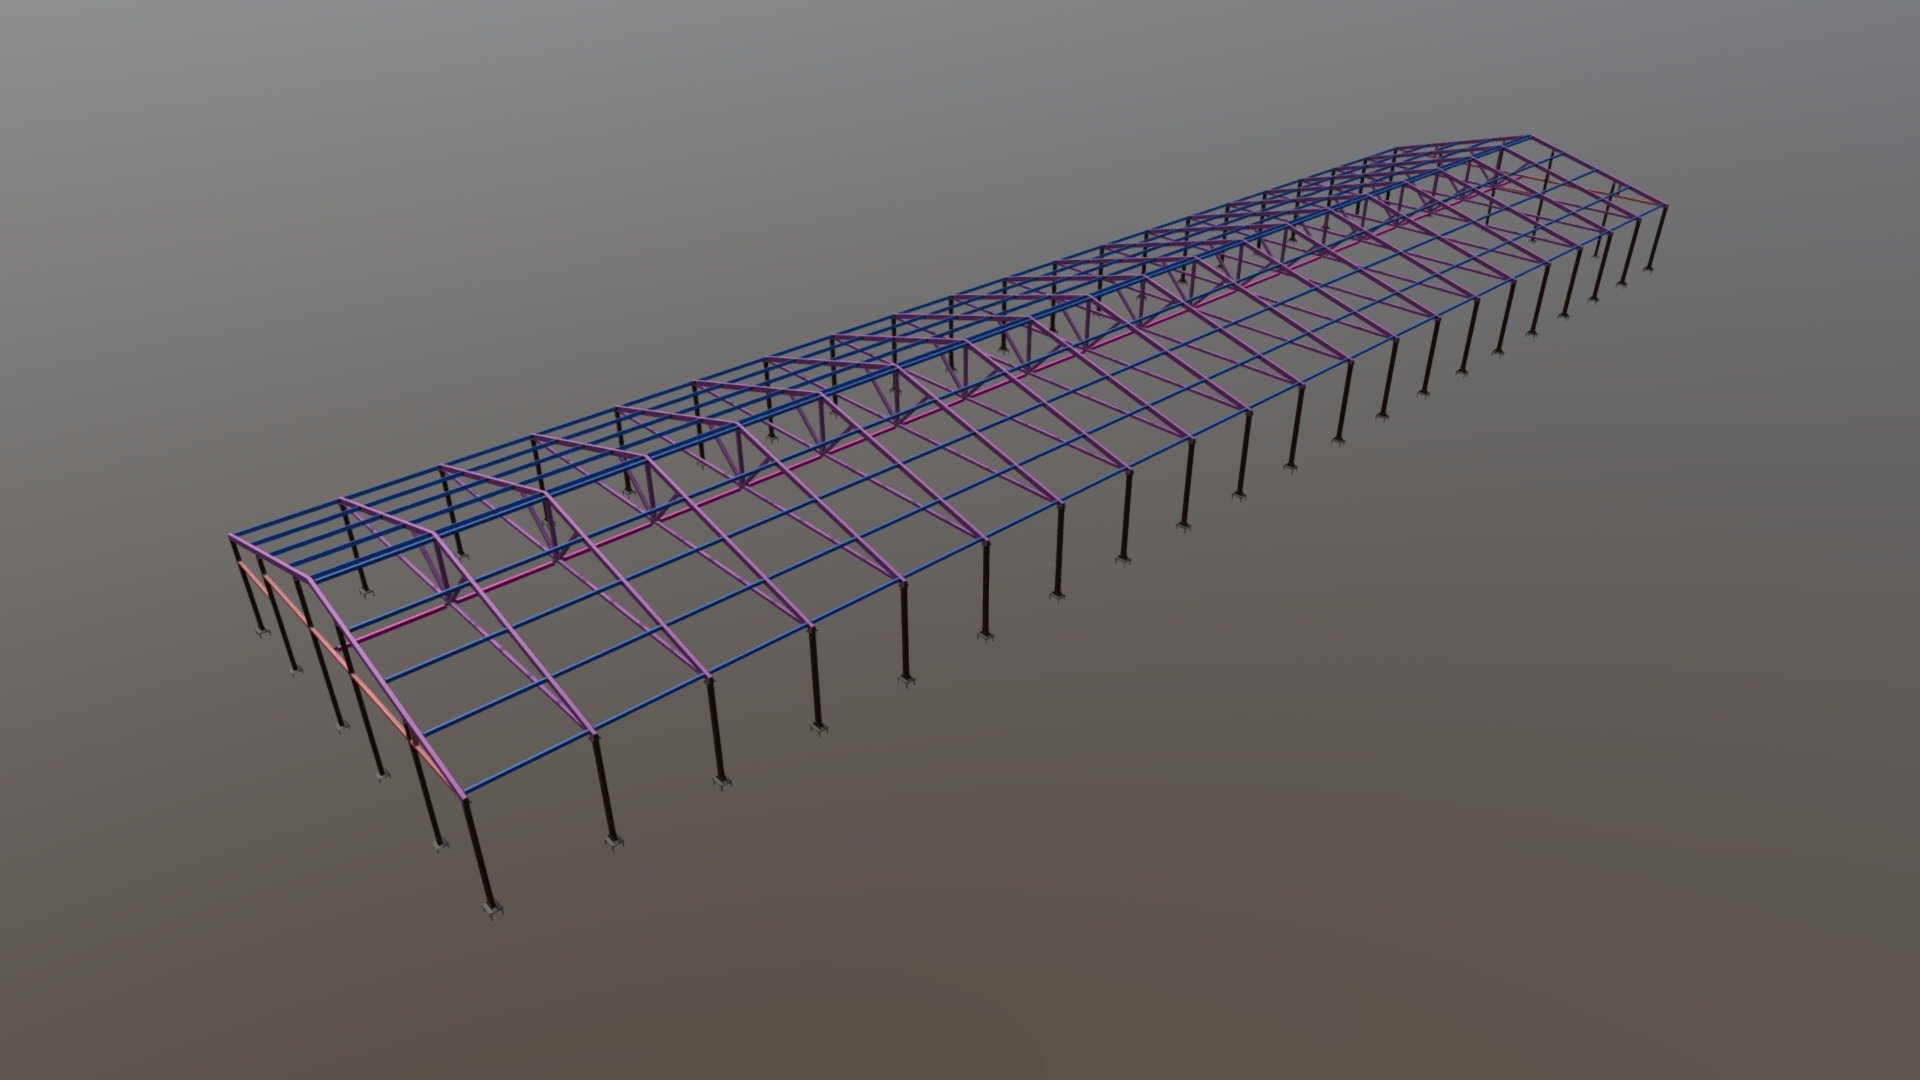1920x1080 pixels.
Task: Click the nearest front corner column base plate
Action: pyautogui.click(x=493, y=909)
